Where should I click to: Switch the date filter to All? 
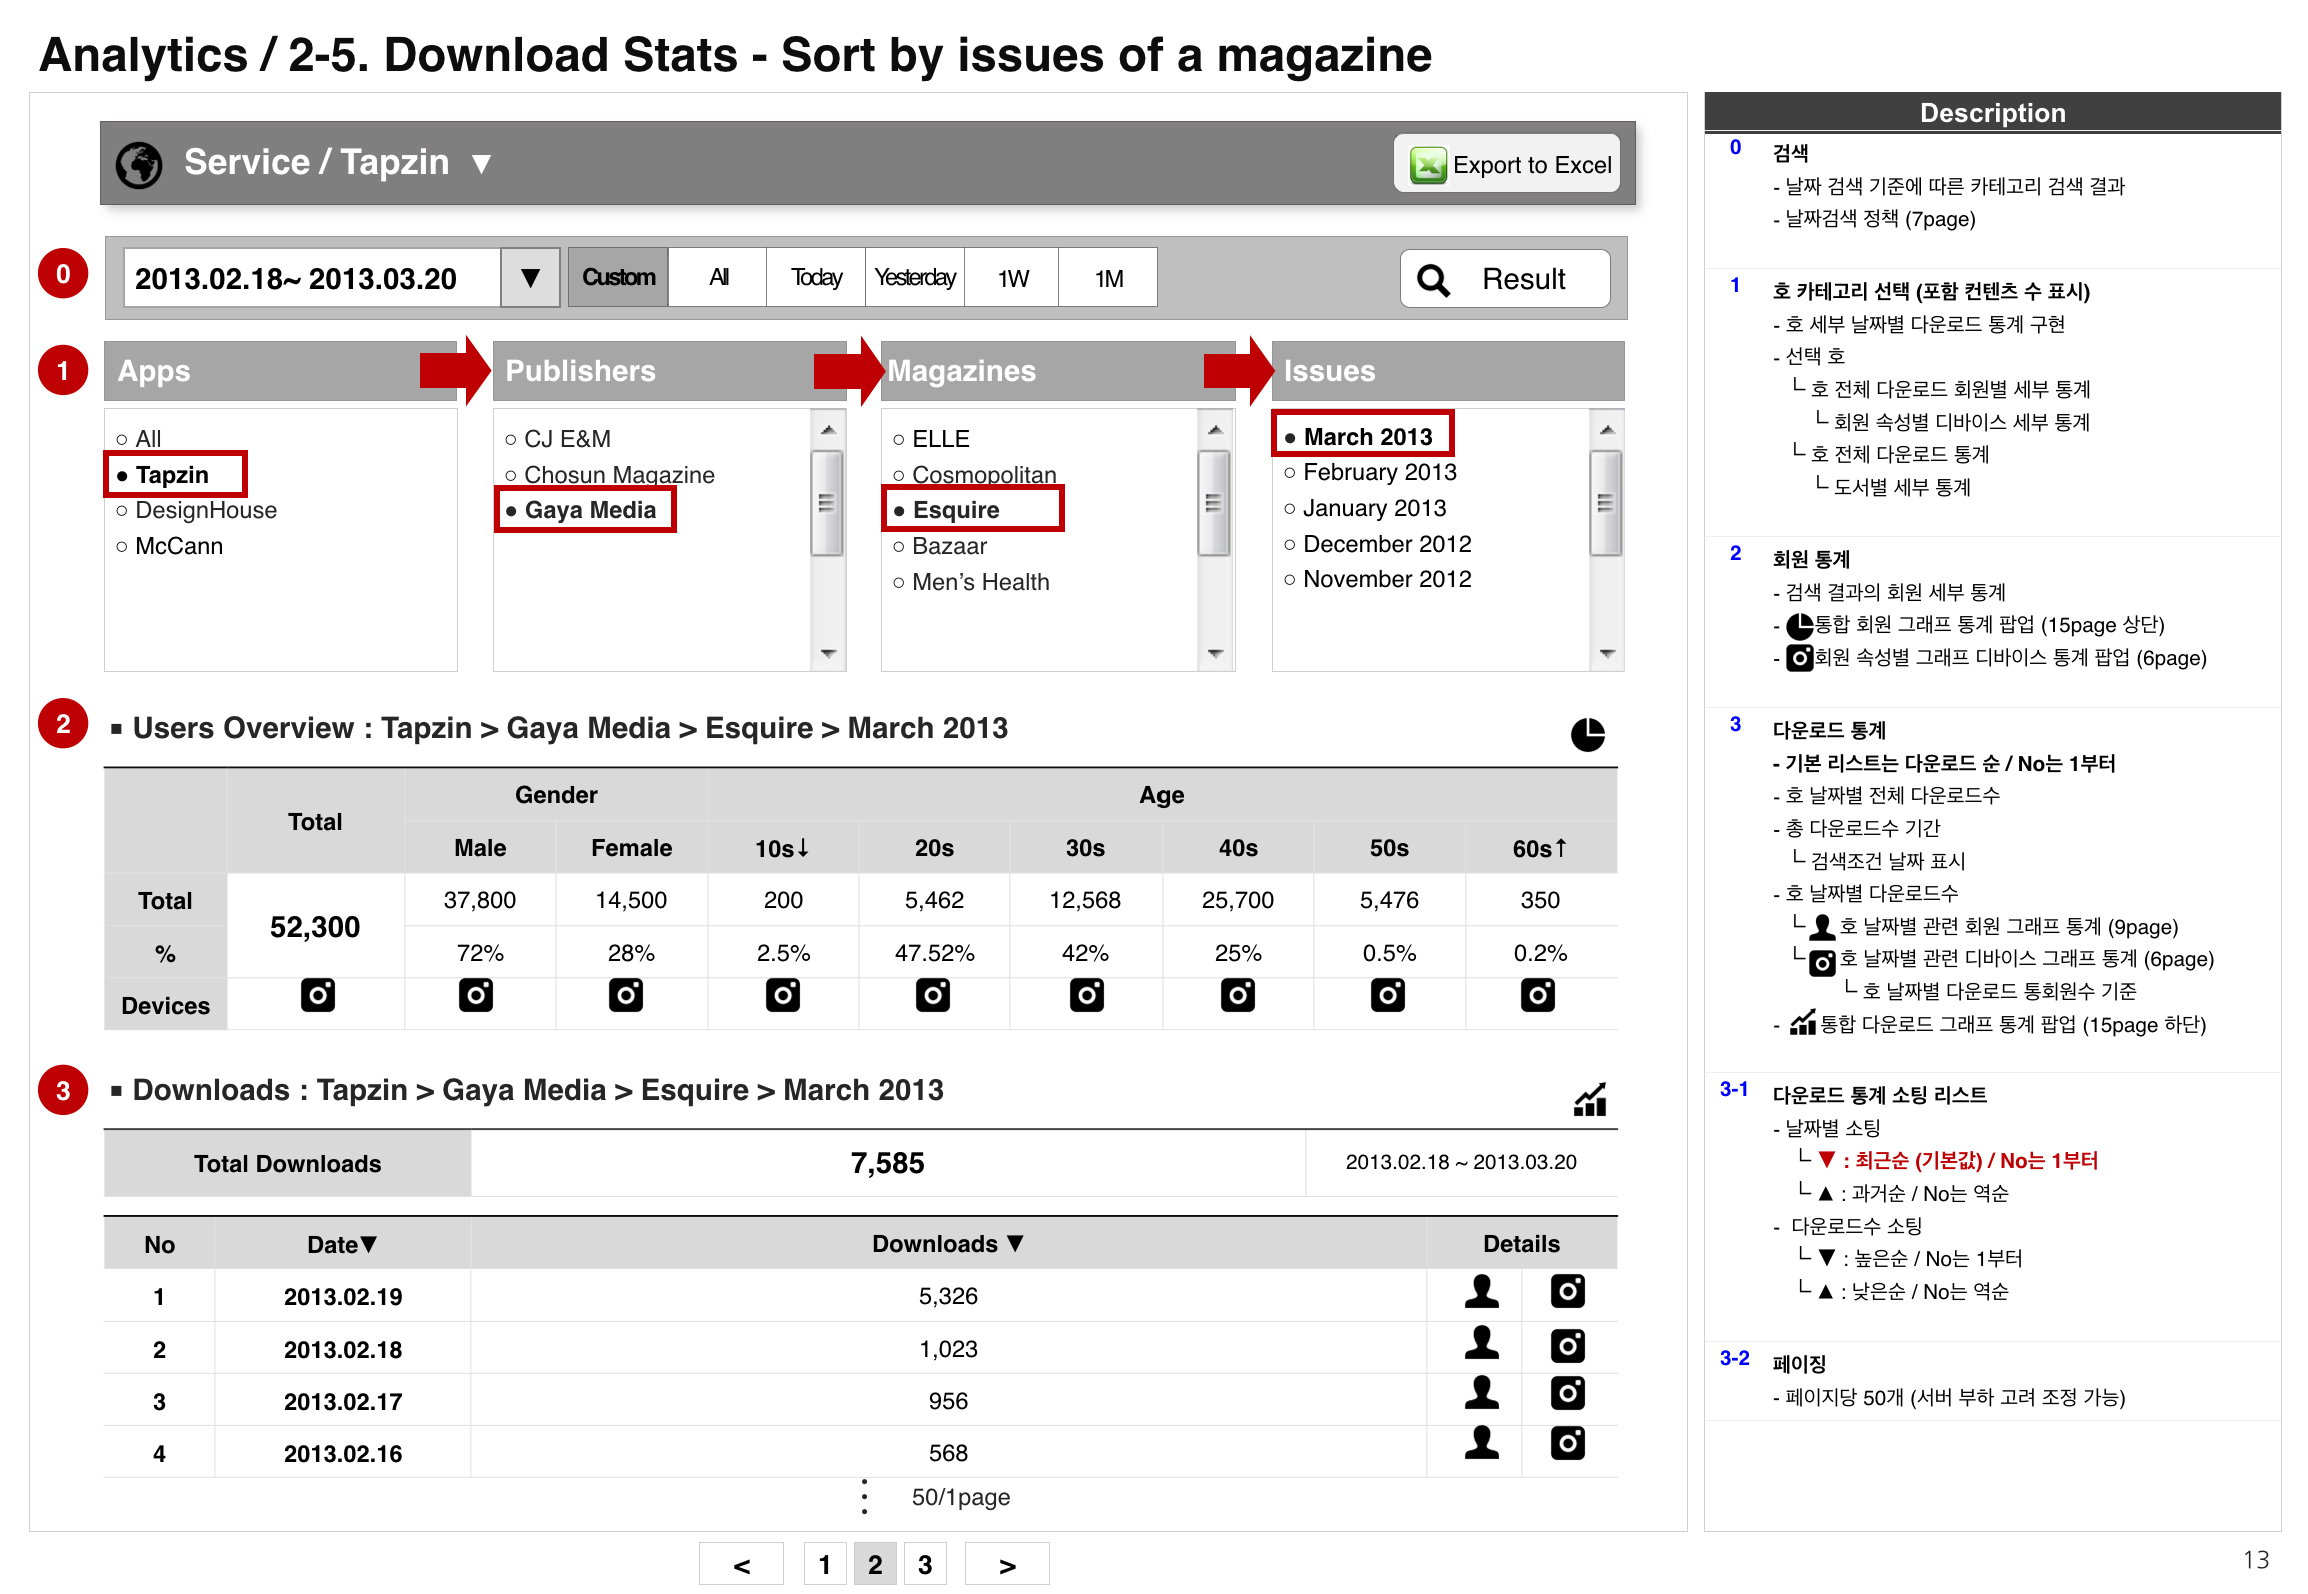(x=718, y=278)
